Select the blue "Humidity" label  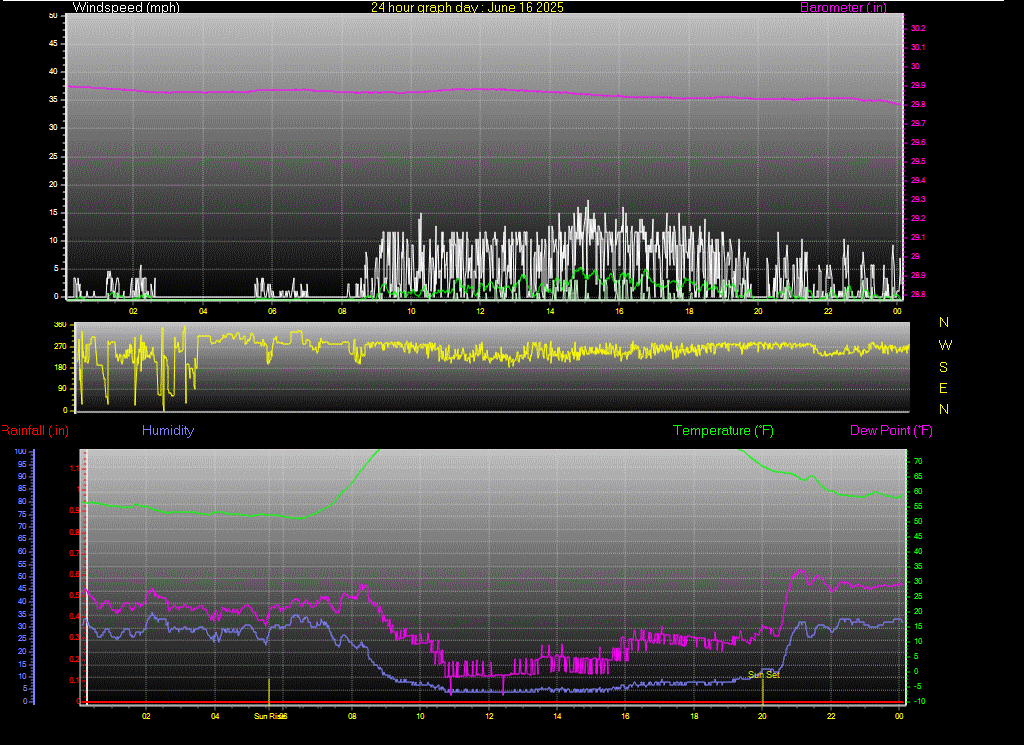168,430
